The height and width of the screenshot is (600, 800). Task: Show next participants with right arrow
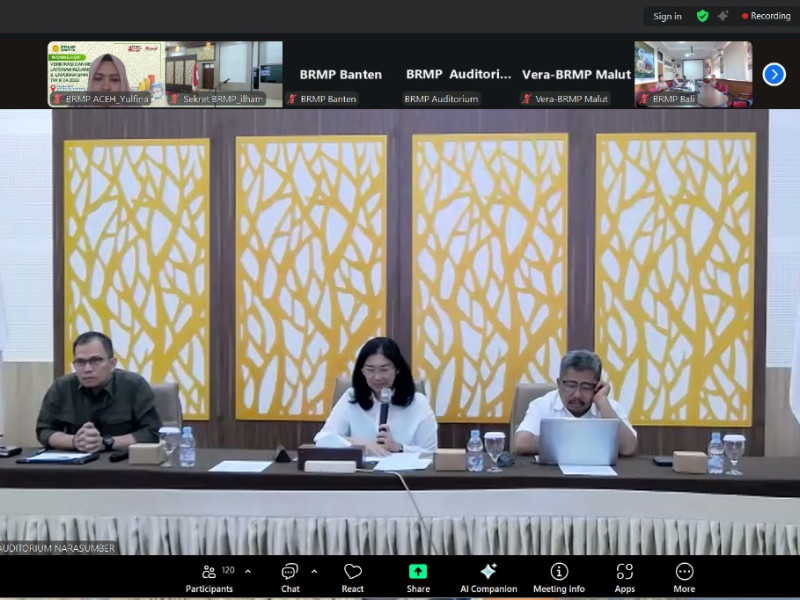(x=773, y=74)
